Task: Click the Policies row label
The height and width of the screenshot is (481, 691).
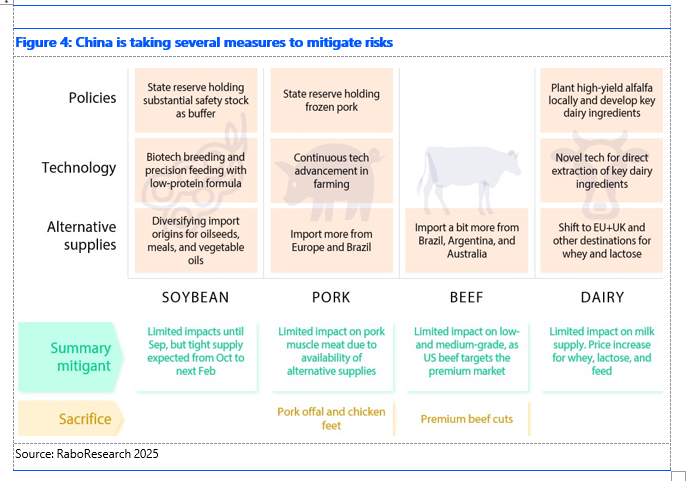Action: point(92,98)
